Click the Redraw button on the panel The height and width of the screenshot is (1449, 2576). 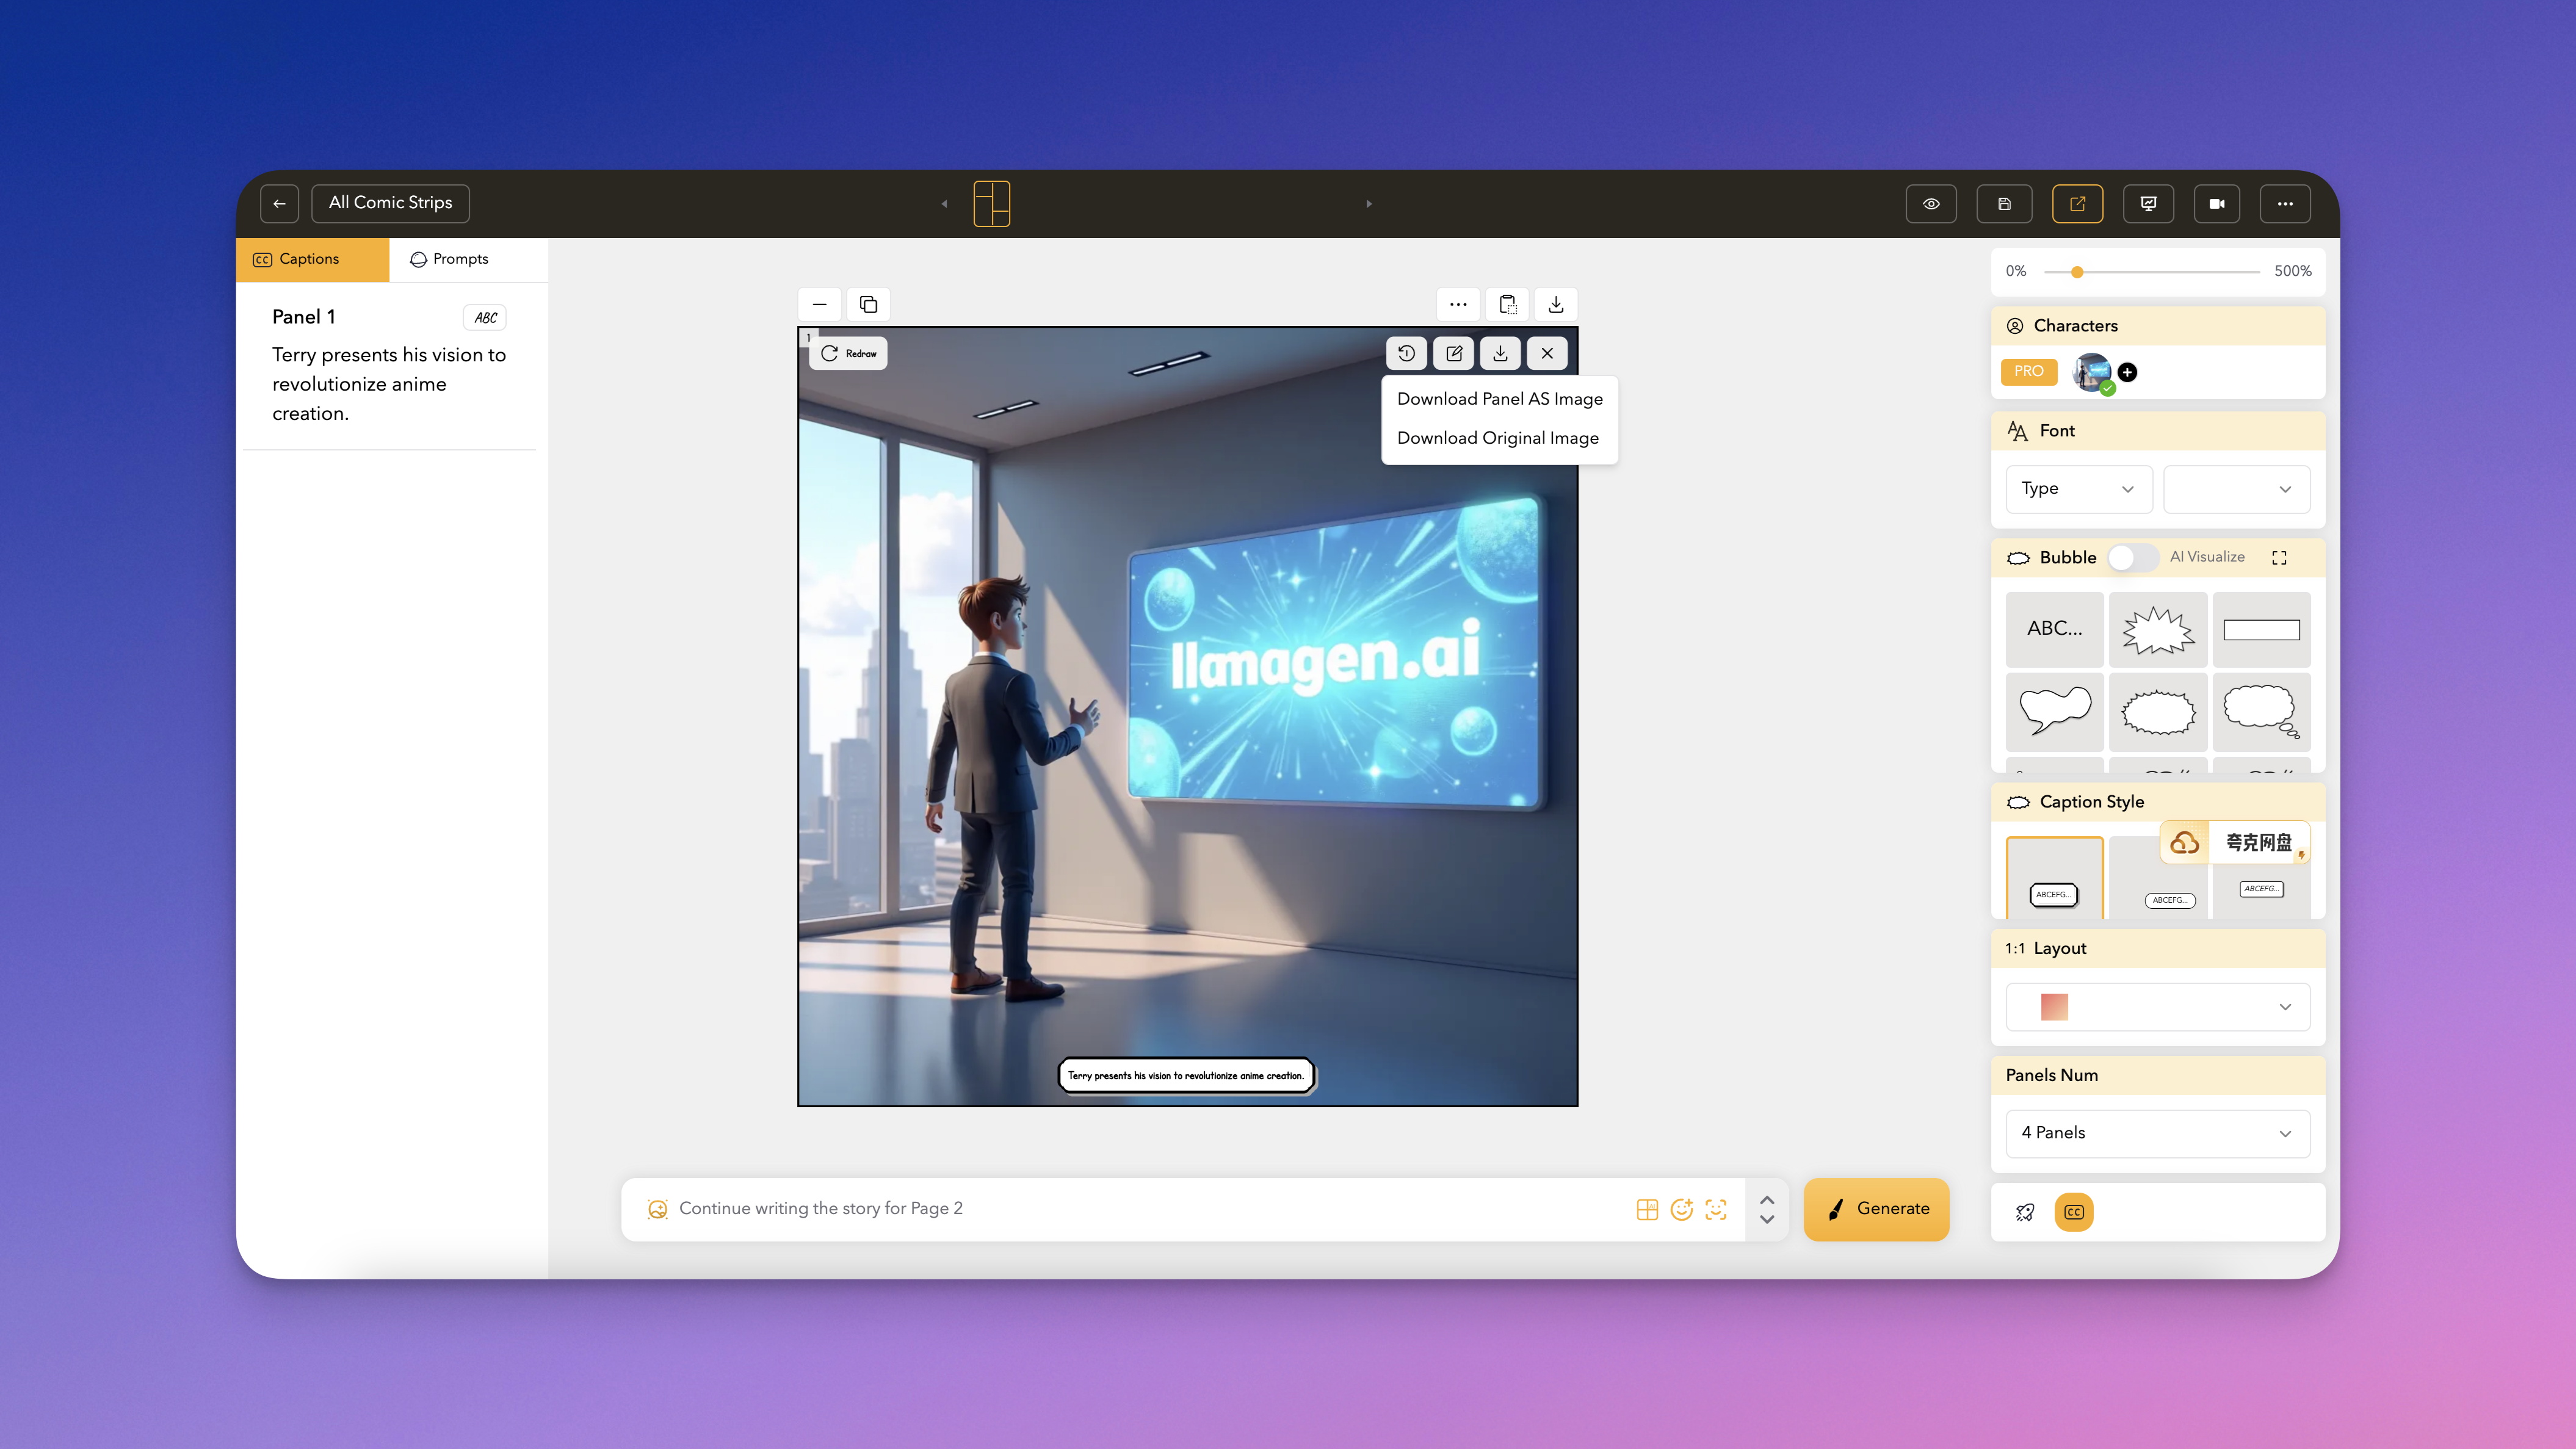[x=848, y=353]
